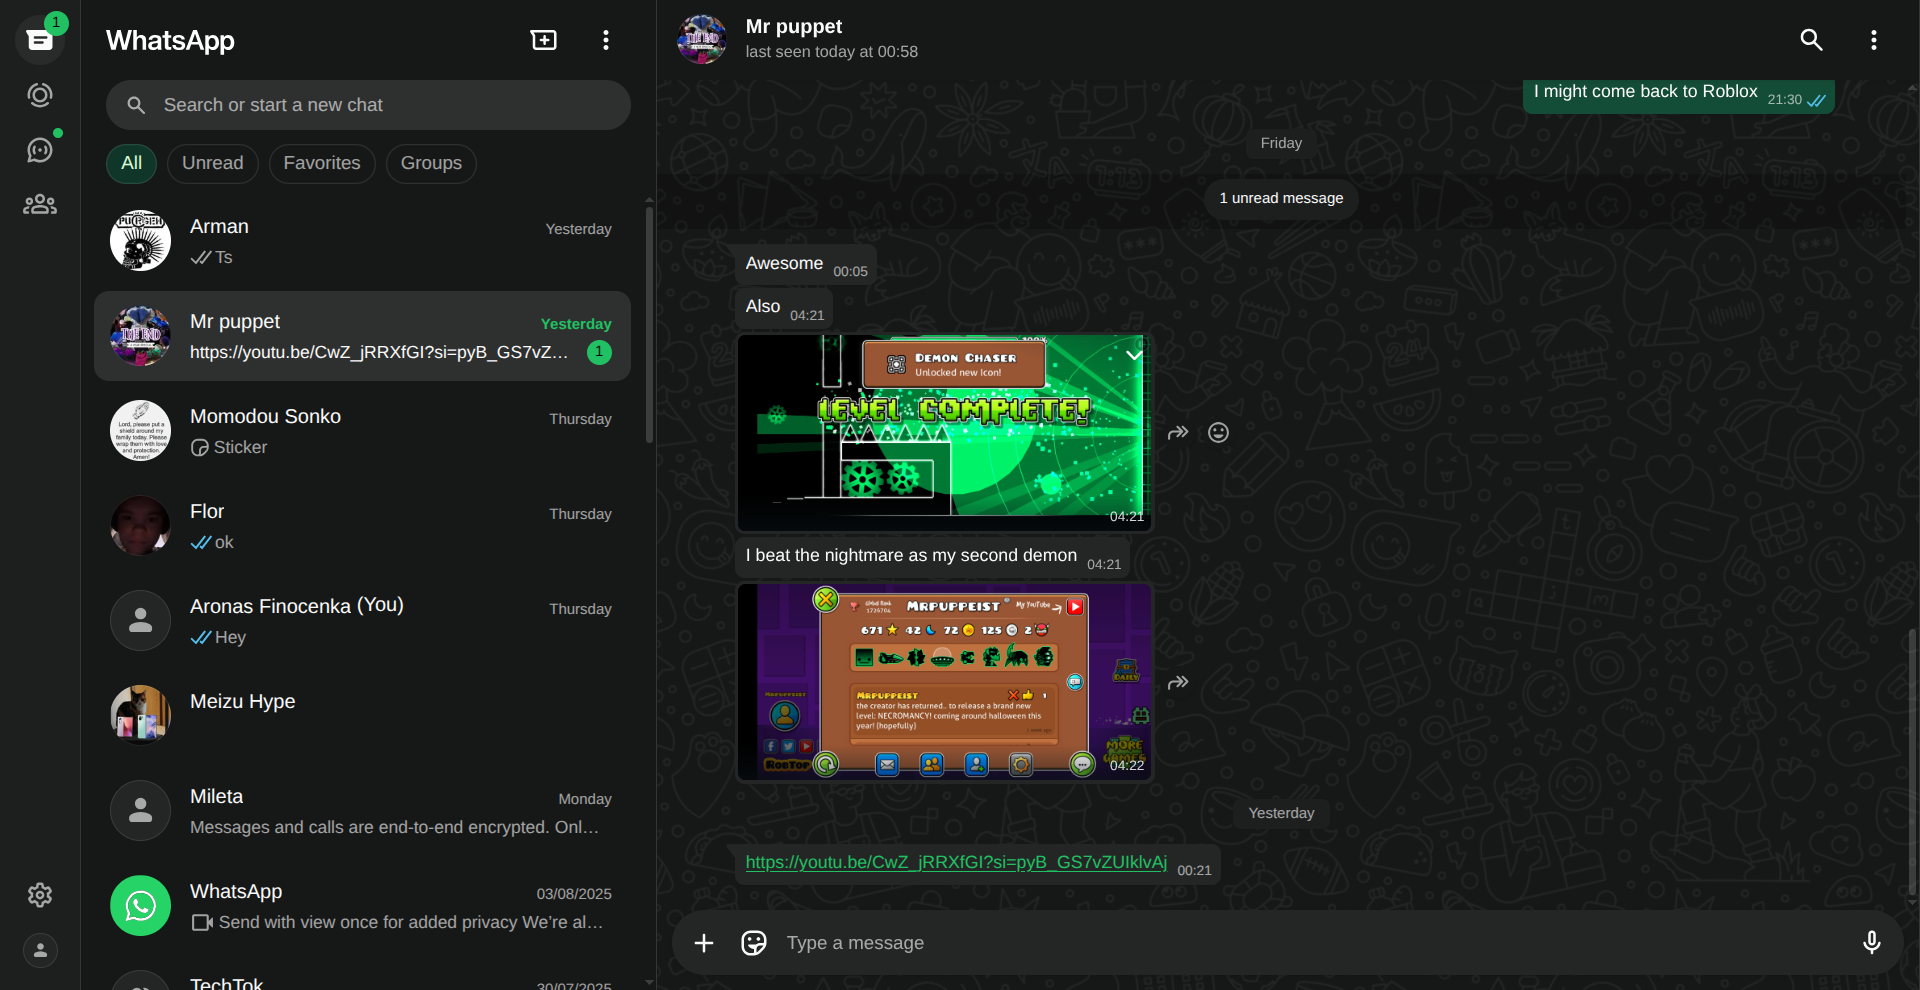This screenshot has height=990, width=1920.
Task: Open Settings gear in sidebar
Action: tap(40, 895)
